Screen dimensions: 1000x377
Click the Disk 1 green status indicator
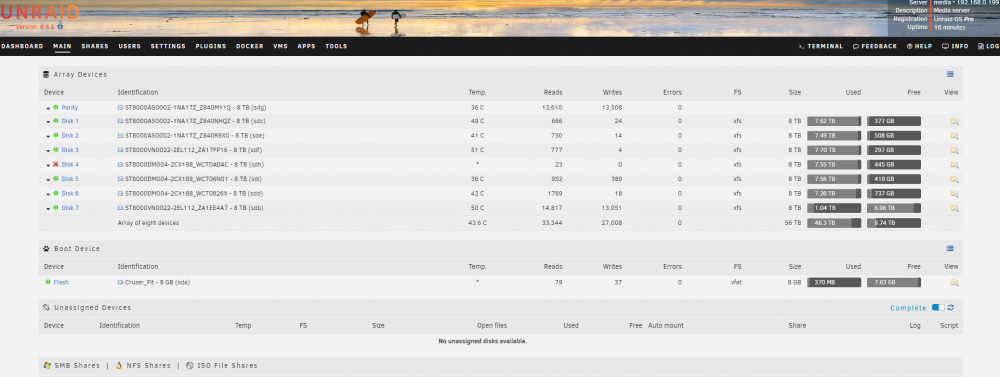pos(55,121)
